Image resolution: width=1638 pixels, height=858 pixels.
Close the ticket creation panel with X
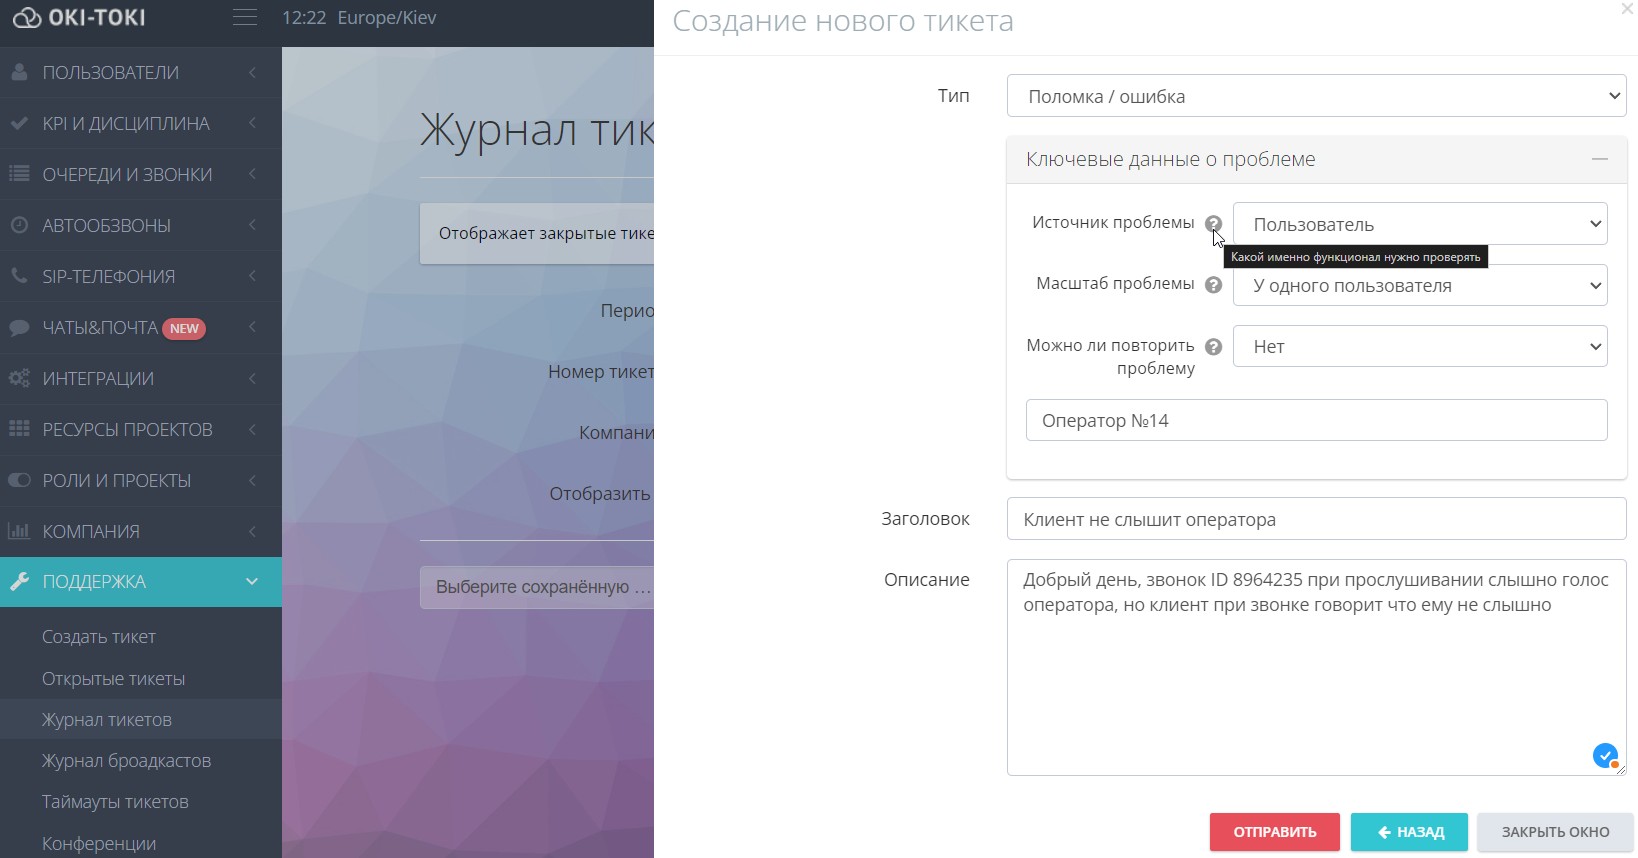pyautogui.click(x=1627, y=9)
